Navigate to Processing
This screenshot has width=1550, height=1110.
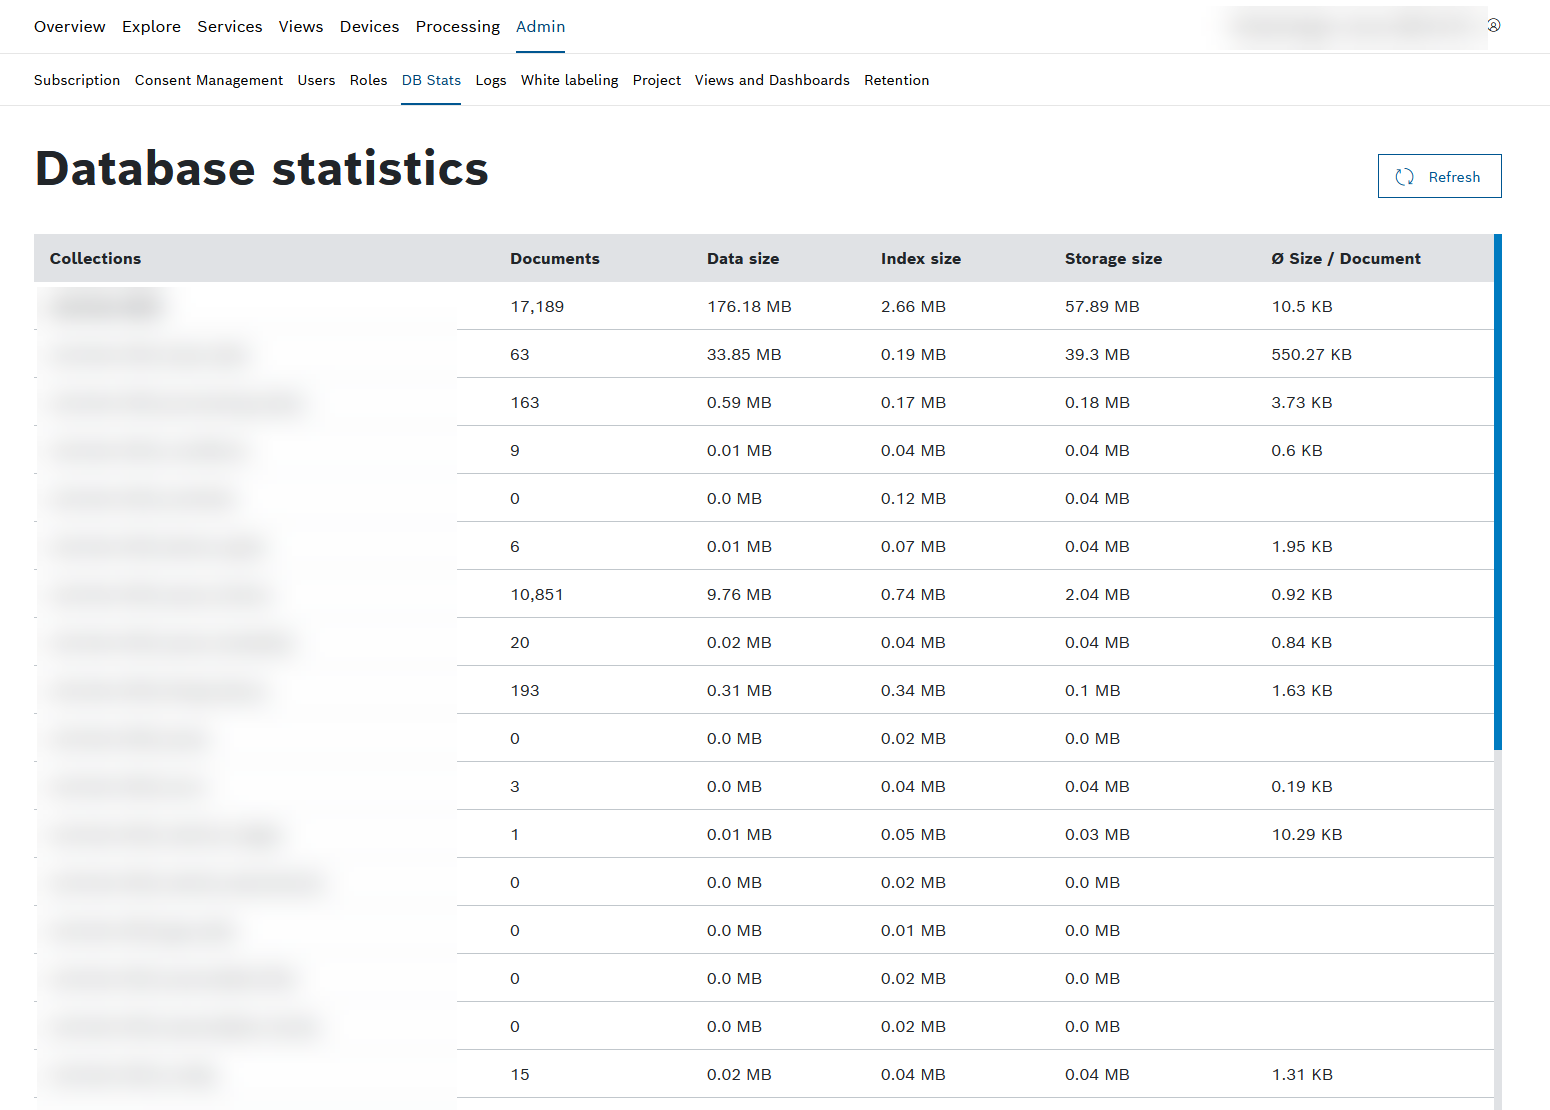click(x=457, y=27)
